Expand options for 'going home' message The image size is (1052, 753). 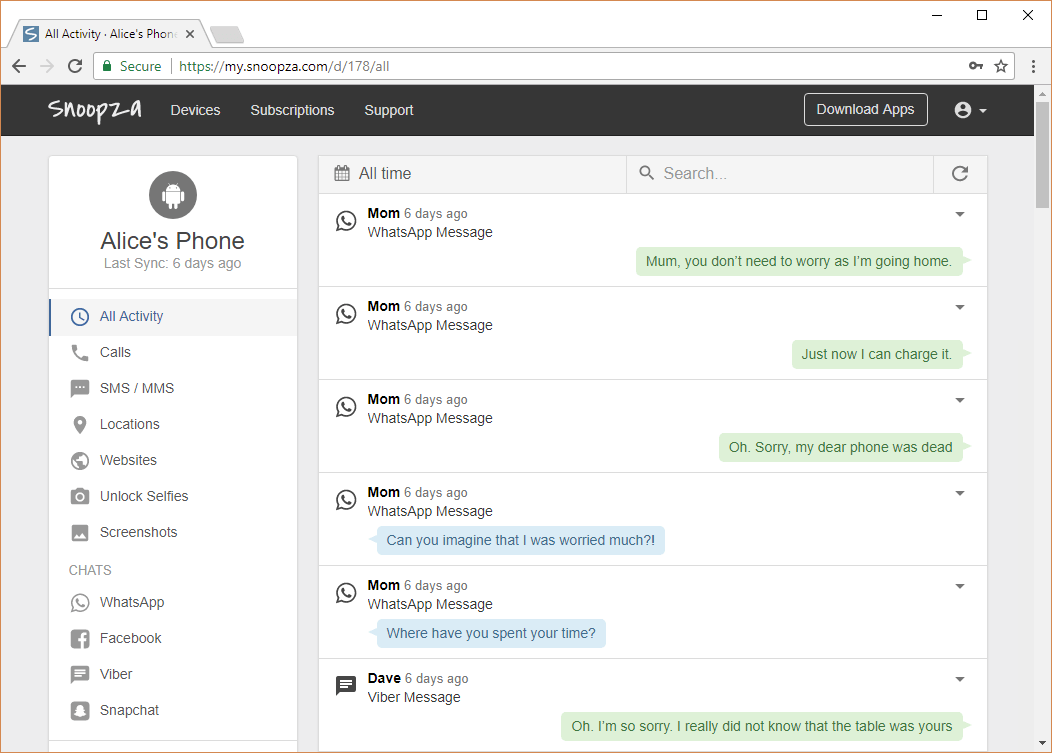tap(960, 215)
